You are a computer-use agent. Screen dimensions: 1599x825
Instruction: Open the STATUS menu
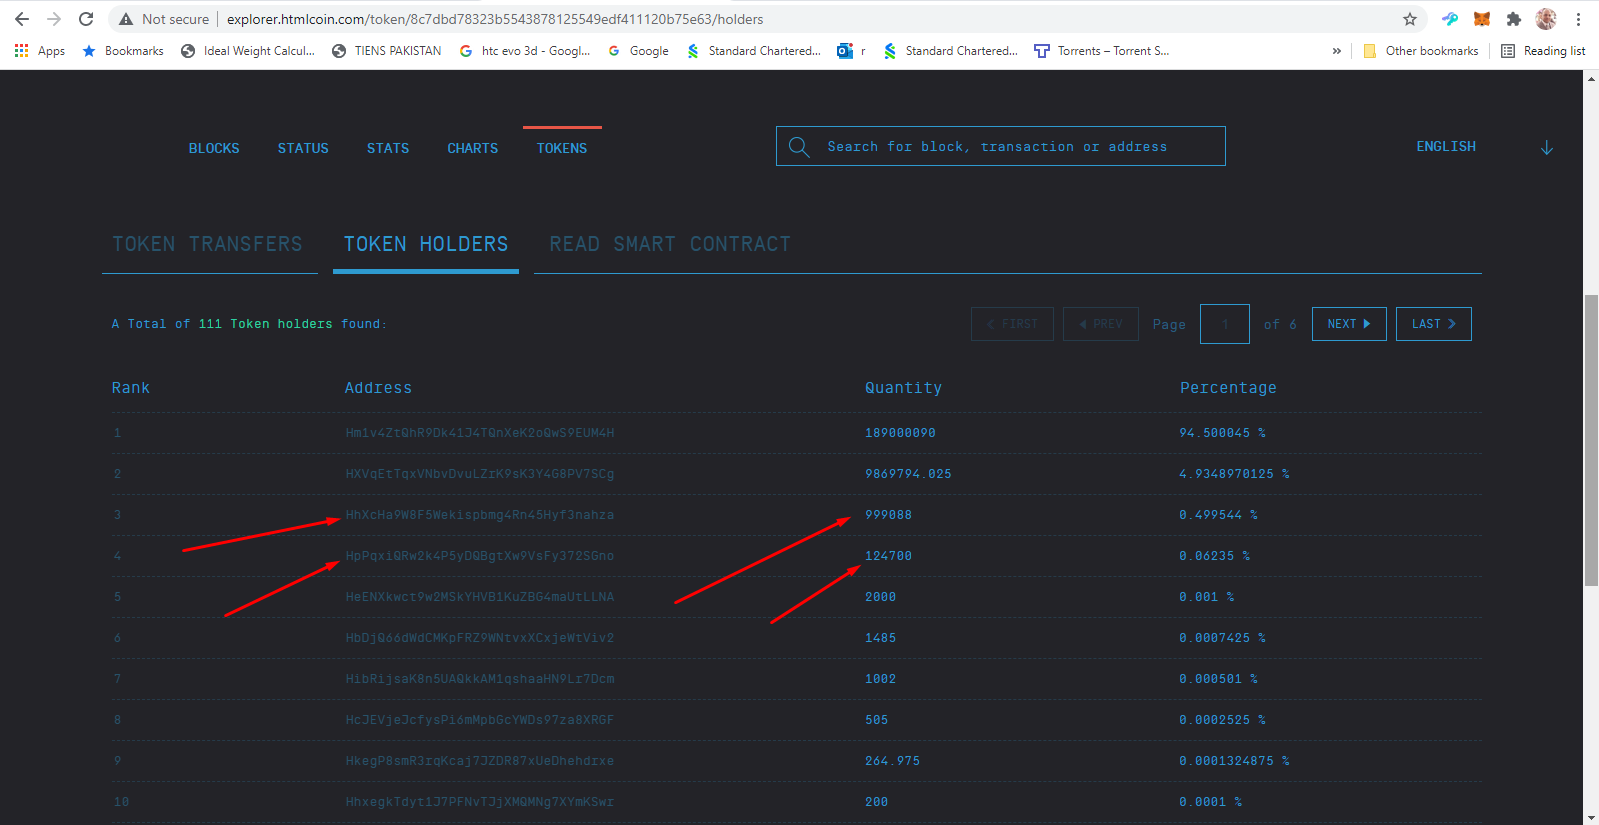(303, 148)
